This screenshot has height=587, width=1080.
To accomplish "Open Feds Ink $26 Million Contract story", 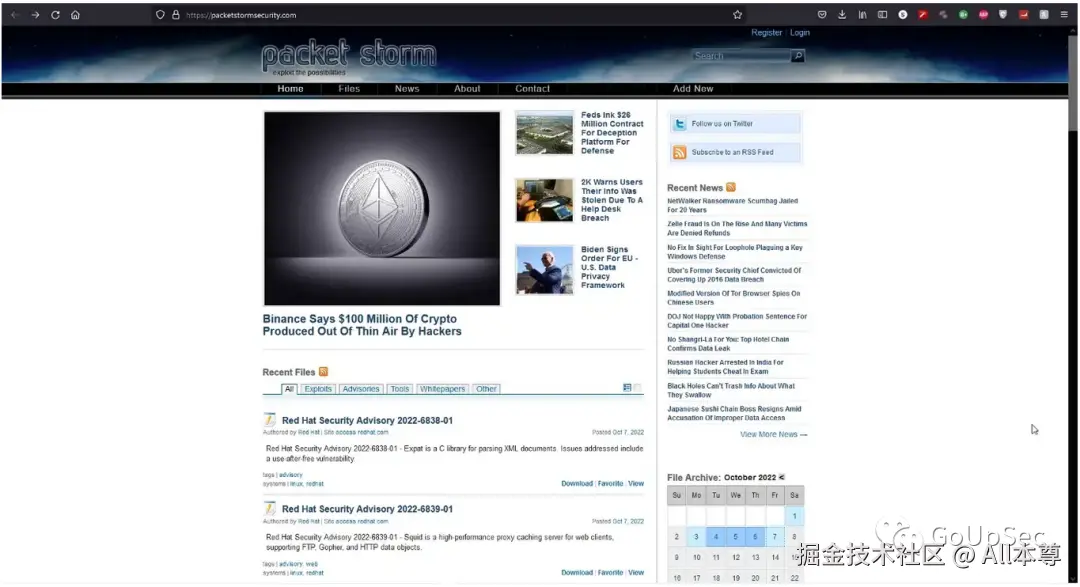I will coord(612,133).
